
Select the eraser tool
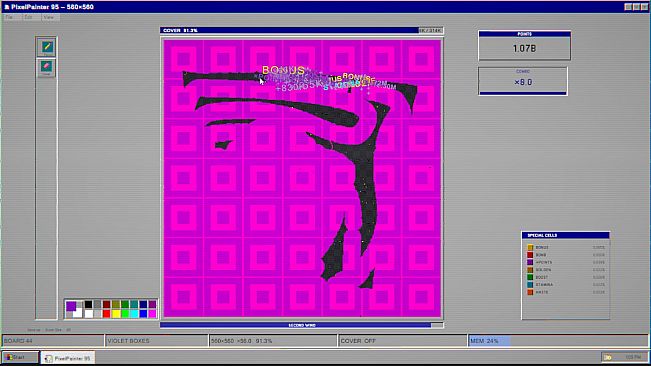pos(46,67)
